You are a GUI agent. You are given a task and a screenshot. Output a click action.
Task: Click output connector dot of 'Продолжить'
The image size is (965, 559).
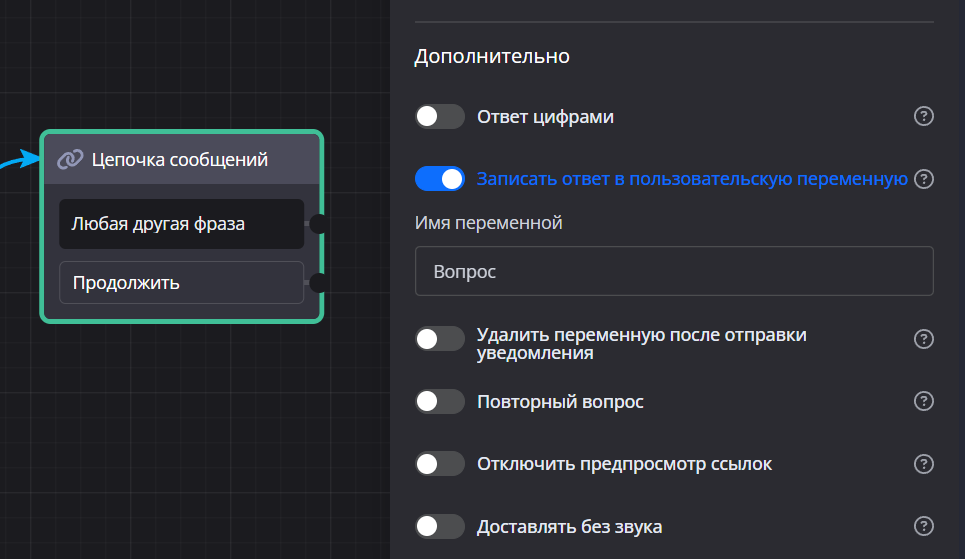318,283
